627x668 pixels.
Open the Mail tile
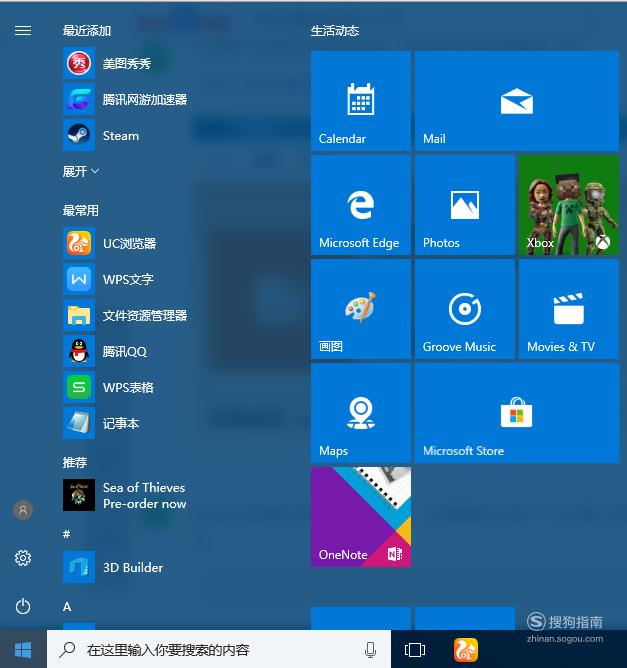point(517,101)
